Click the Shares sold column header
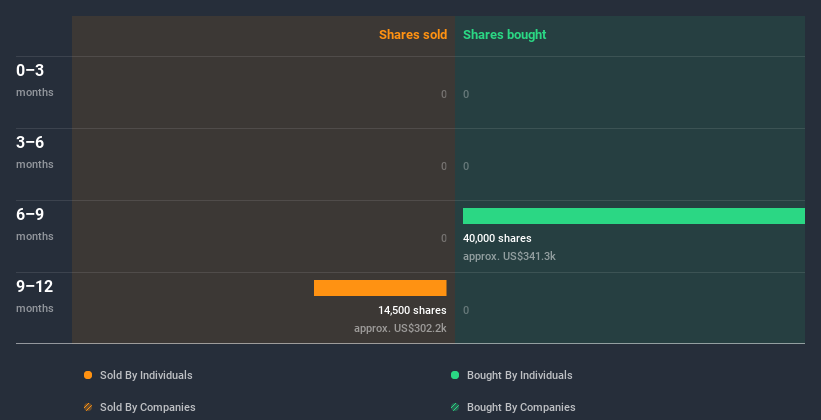Viewport: 821px width, 420px height. (x=413, y=35)
